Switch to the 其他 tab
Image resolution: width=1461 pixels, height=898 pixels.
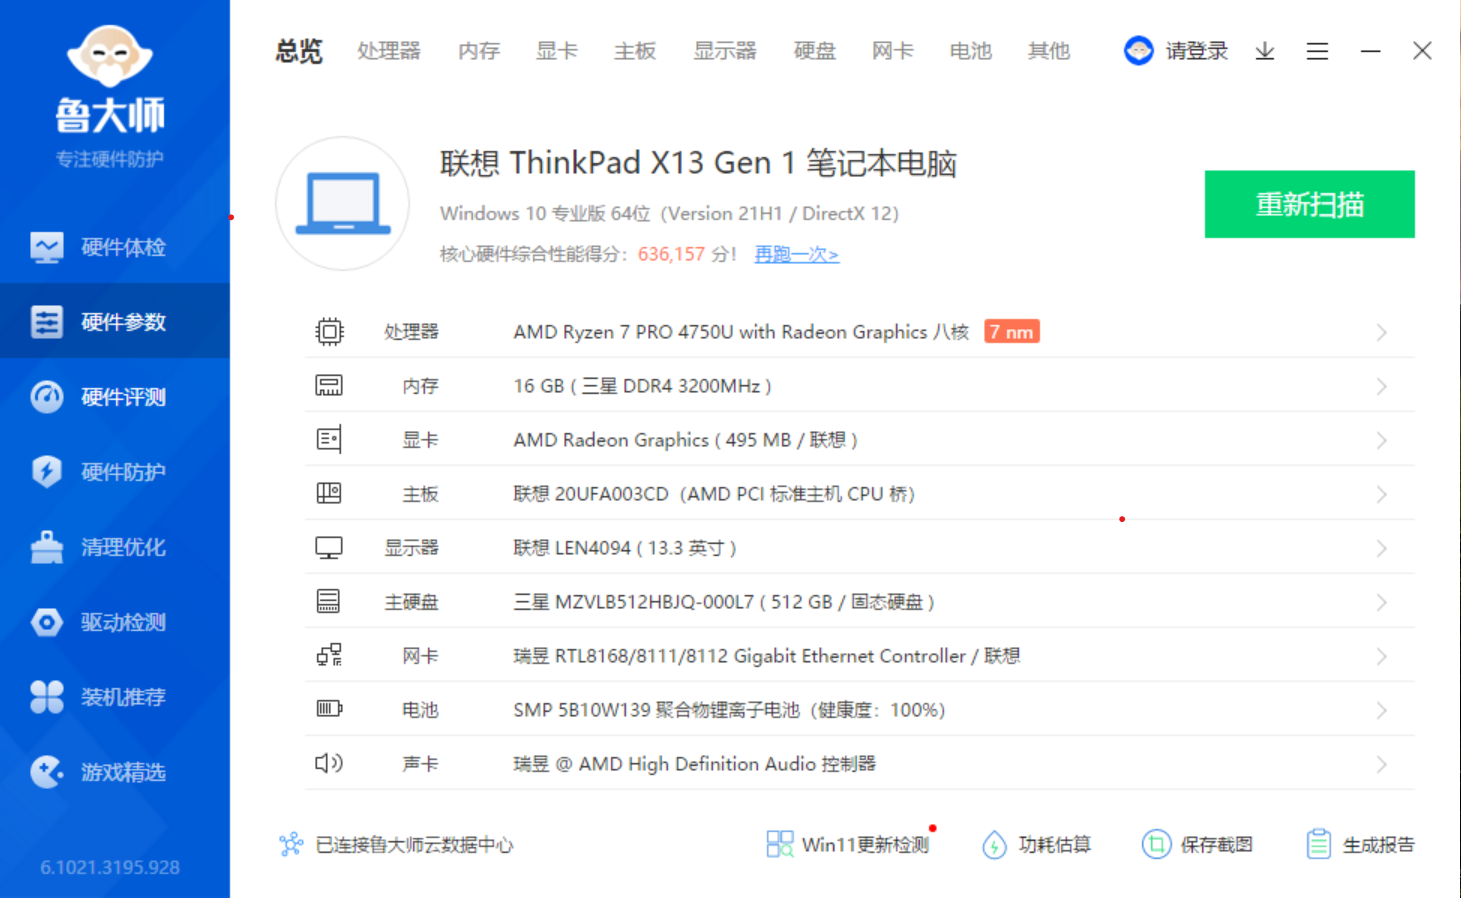pyautogui.click(x=1049, y=51)
